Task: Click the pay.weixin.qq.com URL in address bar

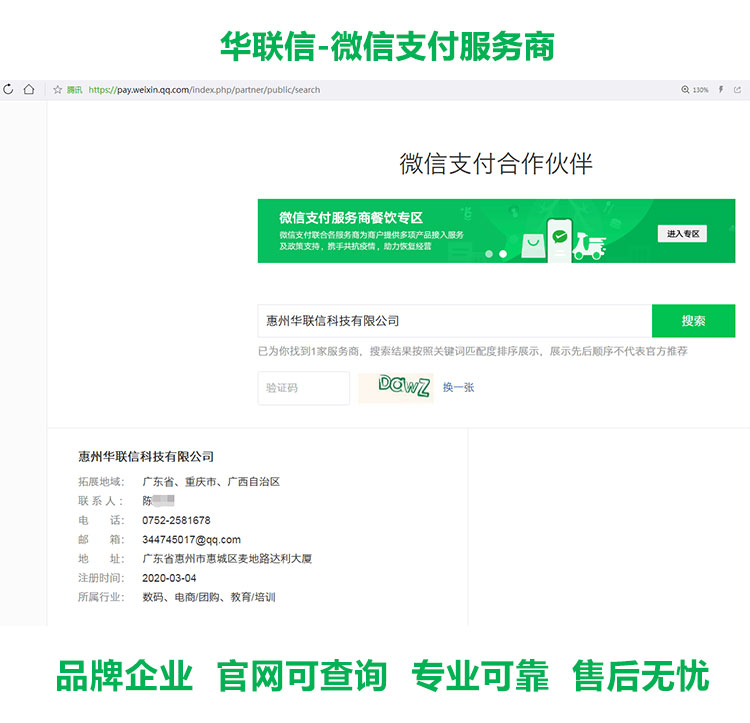Action: 204,89
